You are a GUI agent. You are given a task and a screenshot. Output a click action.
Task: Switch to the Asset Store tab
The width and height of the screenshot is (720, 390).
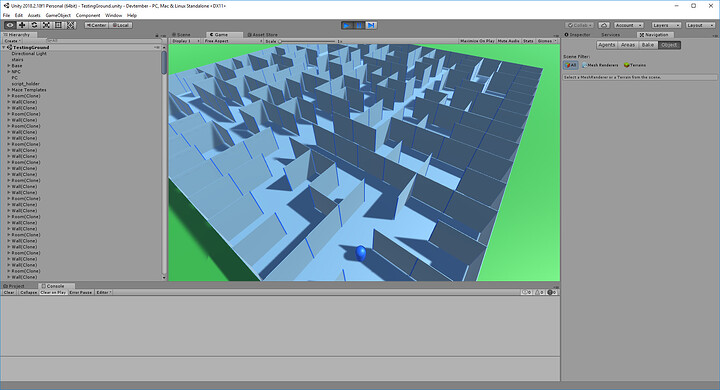pyautogui.click(x=263, y=35)
